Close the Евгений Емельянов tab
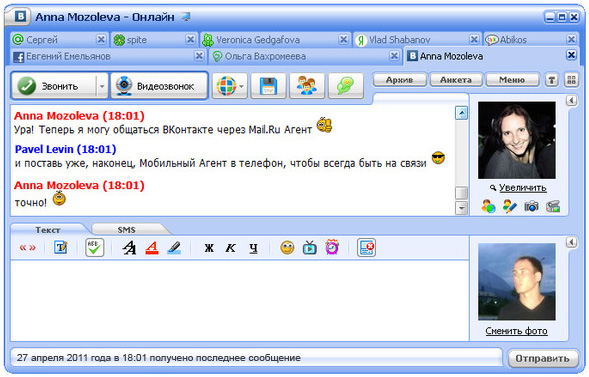 [x=199, y=56]
